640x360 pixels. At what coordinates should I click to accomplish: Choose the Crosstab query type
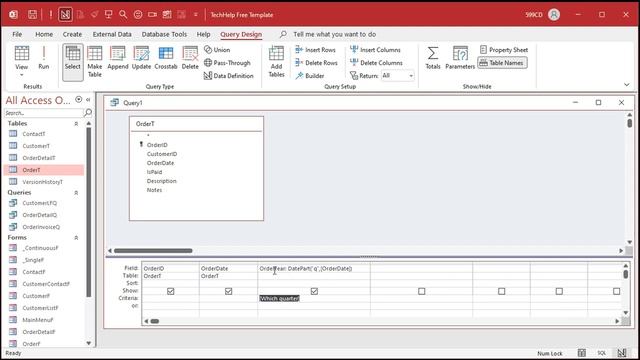point(166,58)
